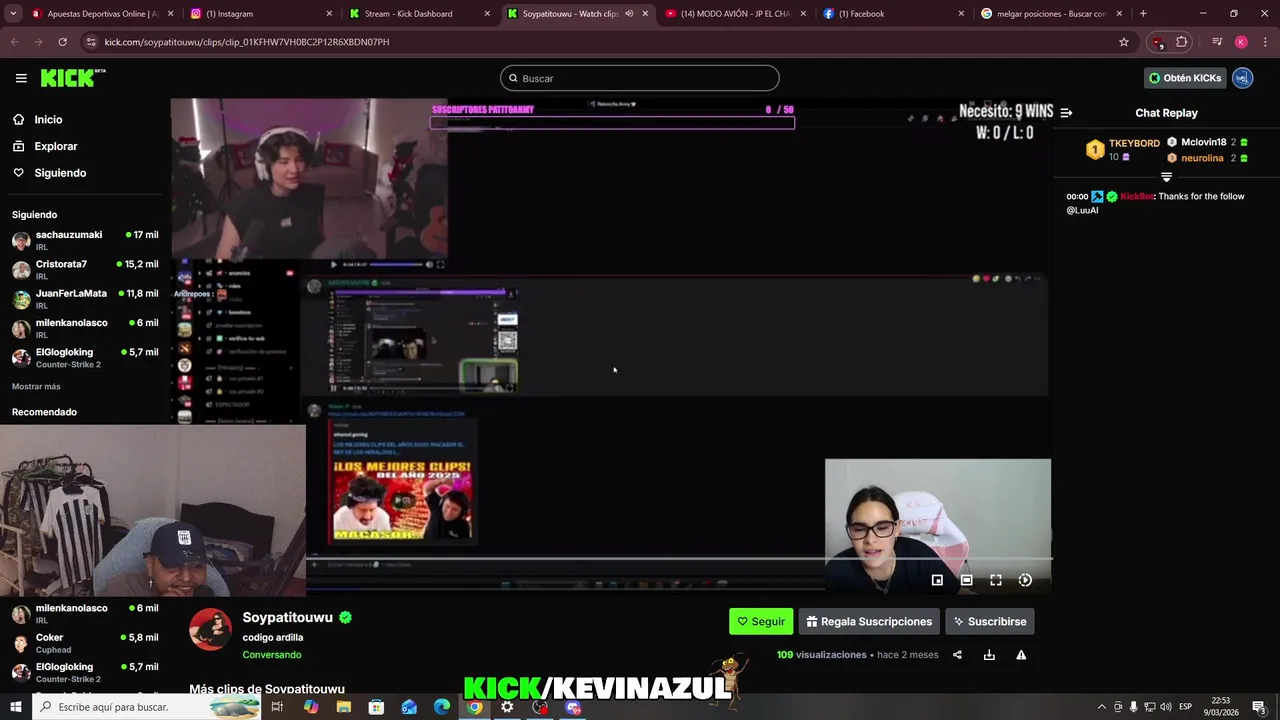Open media control music icon
Screen dimensions: 1280x720
pos(1217,42)
